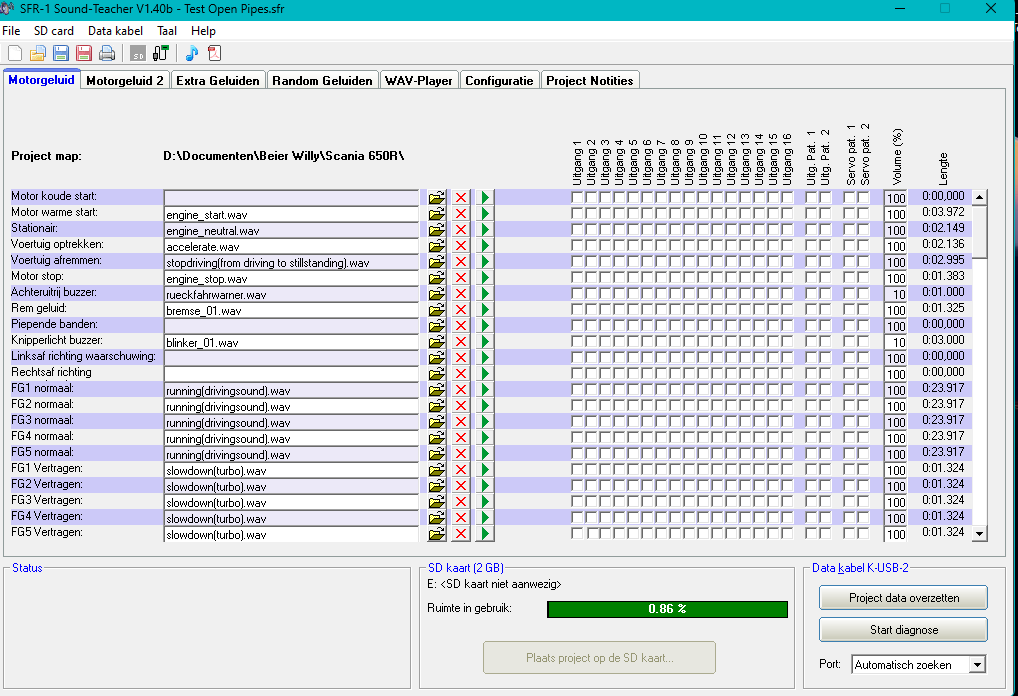Viewport: 1018px width, 696px height.
Task: Remove the engine_start.wav file with its red X
Action: (x=461, y=214)
